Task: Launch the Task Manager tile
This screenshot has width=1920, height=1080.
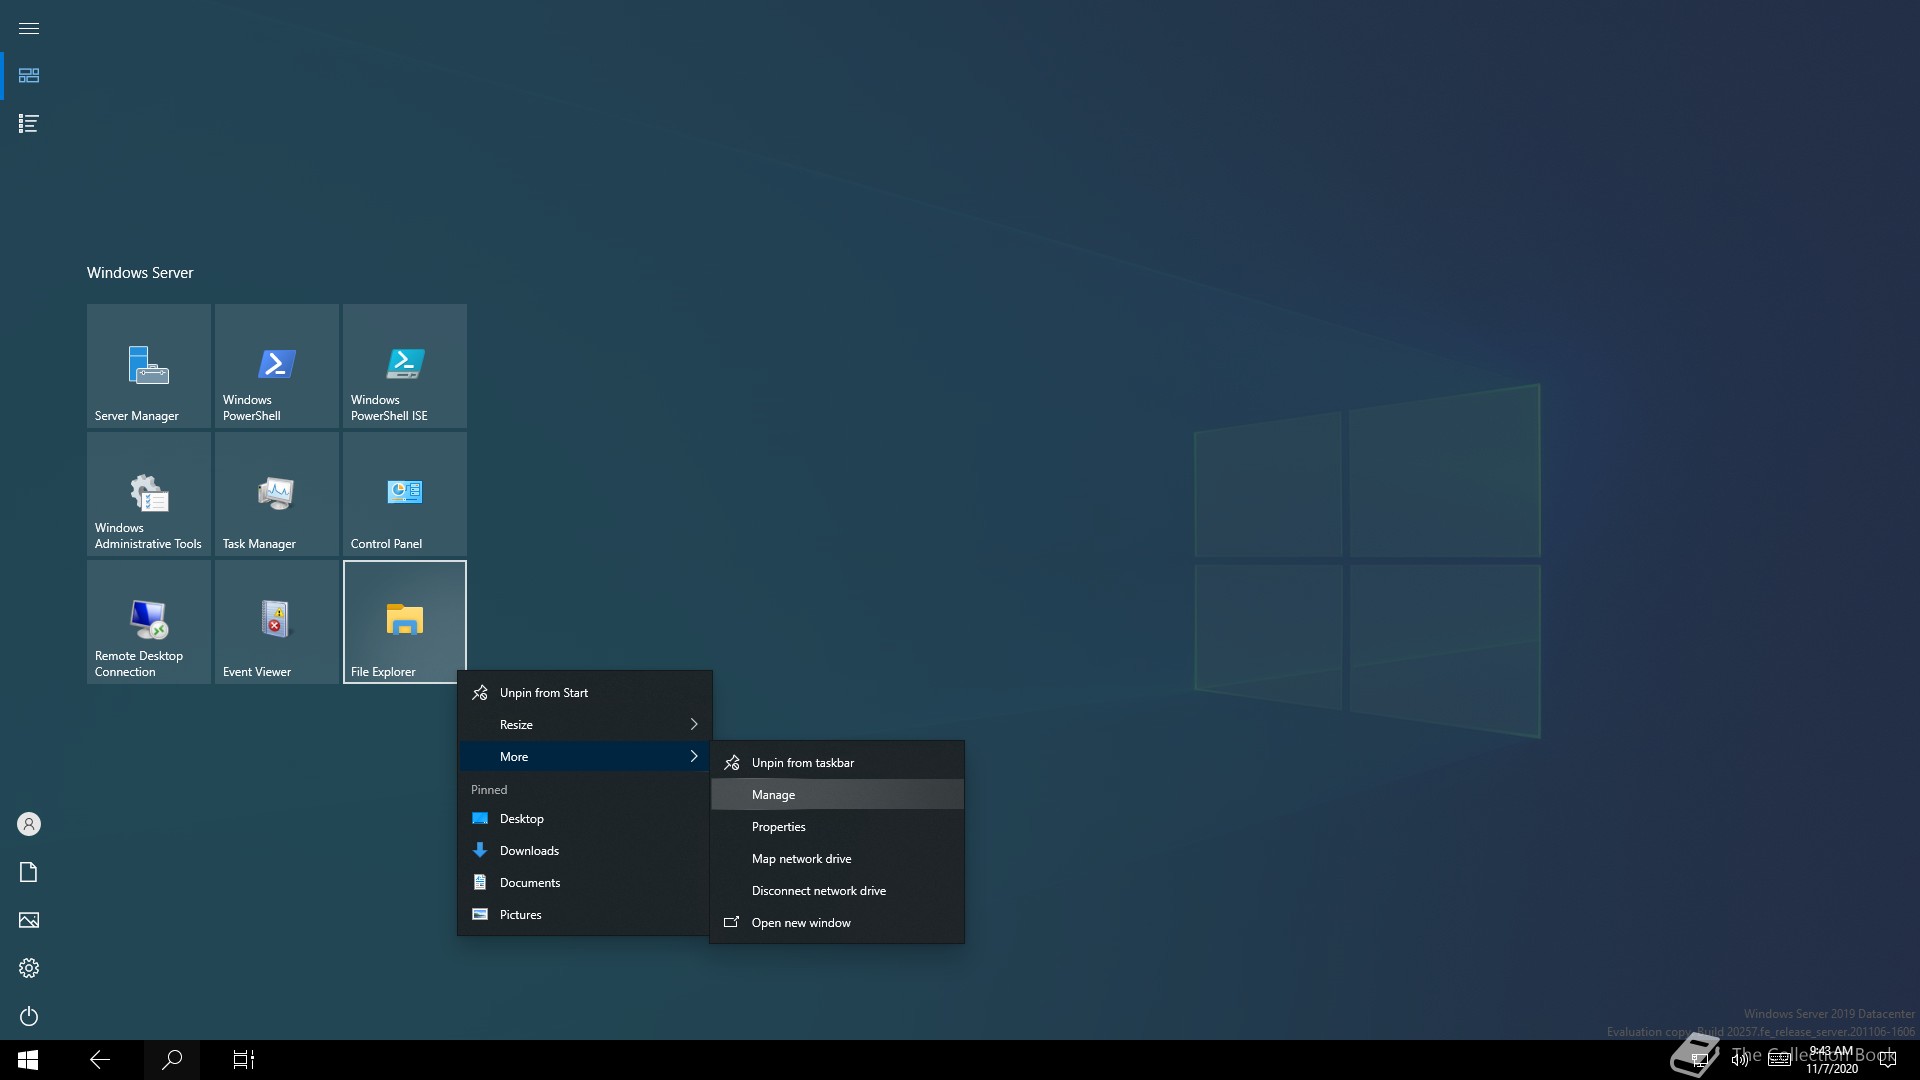Action: [277, 494]
